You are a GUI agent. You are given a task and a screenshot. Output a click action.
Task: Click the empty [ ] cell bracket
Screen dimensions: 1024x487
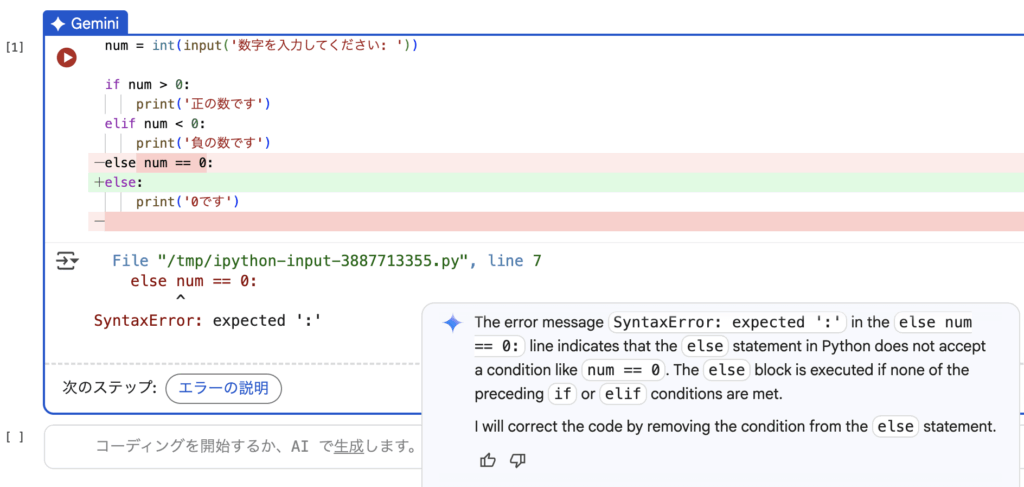point(14,437)
